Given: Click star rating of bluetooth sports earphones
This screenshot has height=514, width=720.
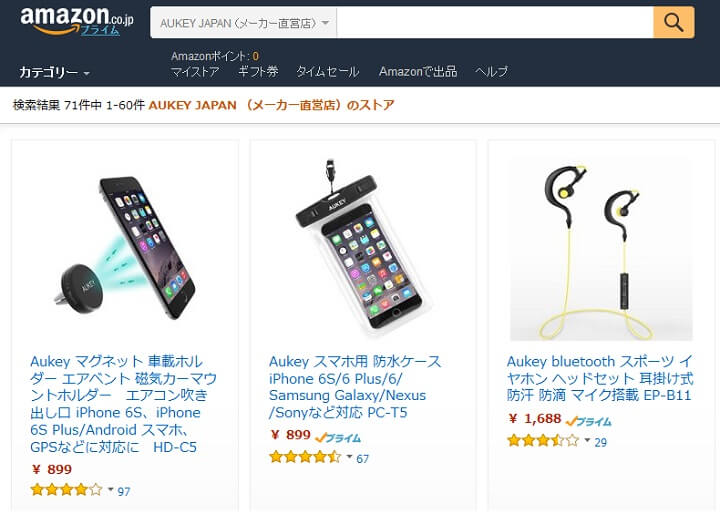Looking at the screenshot, I should (543, 441).
